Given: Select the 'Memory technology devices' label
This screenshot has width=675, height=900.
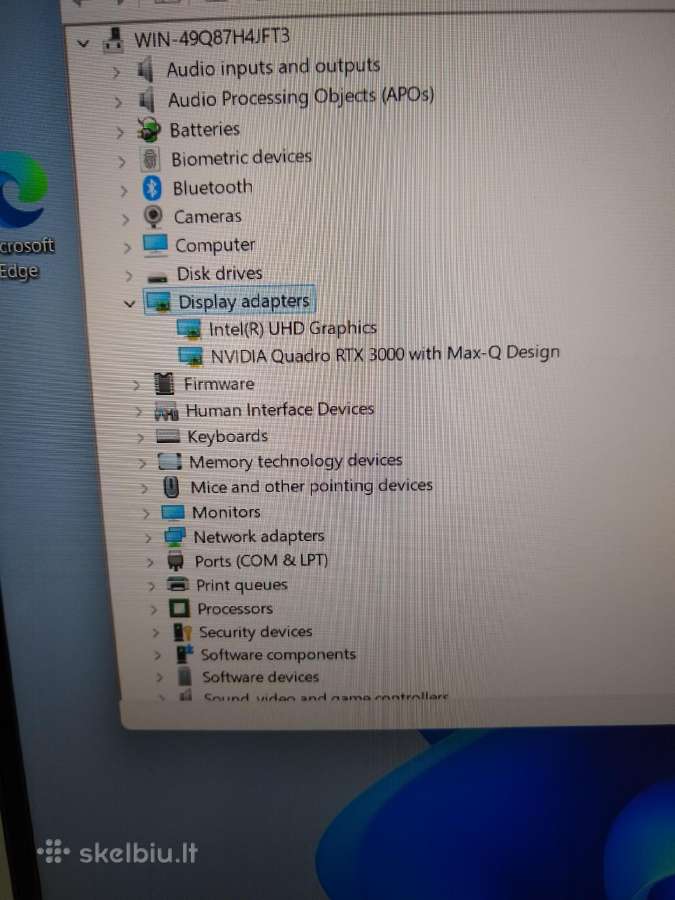Looking at the screenshot, I should (x=296, y=461).
